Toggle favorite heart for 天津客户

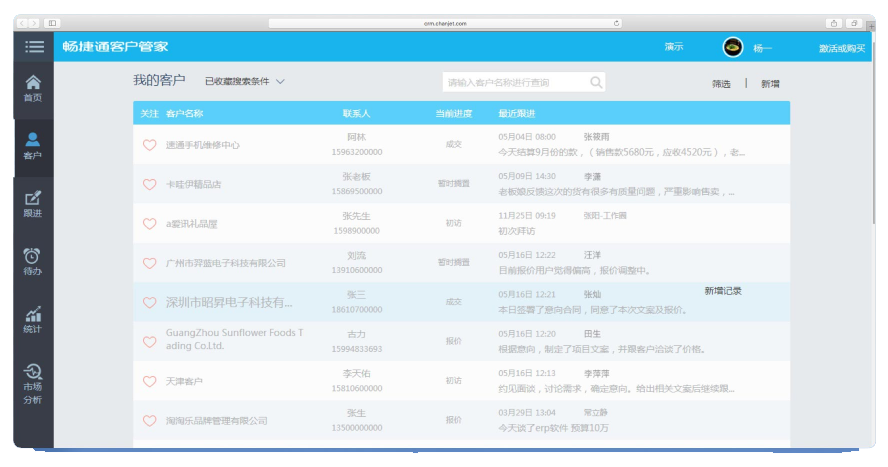(150, 382)
